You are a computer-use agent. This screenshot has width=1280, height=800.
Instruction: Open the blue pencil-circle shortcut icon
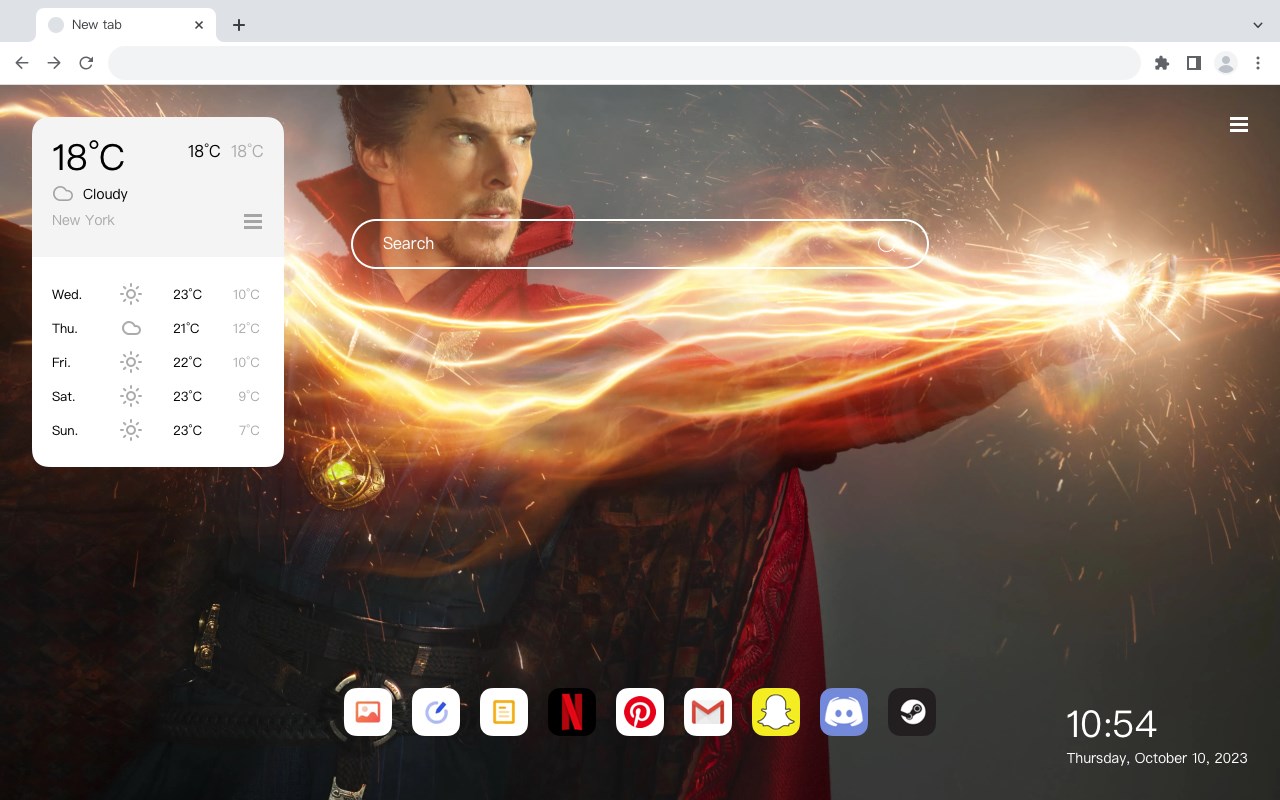pyautogui.click(x=436, y=712)
